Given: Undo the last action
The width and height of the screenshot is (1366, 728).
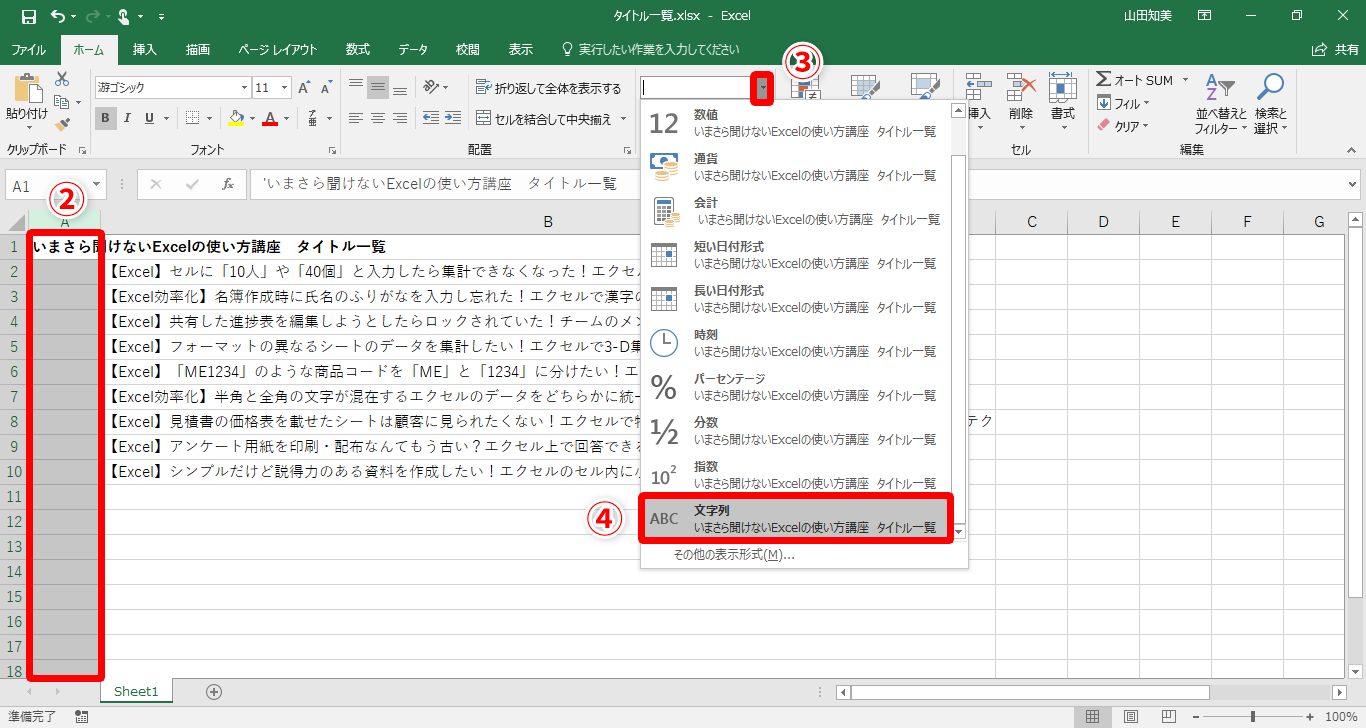Looking at the screenshot, I should pyautogui.click(x=57, y=16).
